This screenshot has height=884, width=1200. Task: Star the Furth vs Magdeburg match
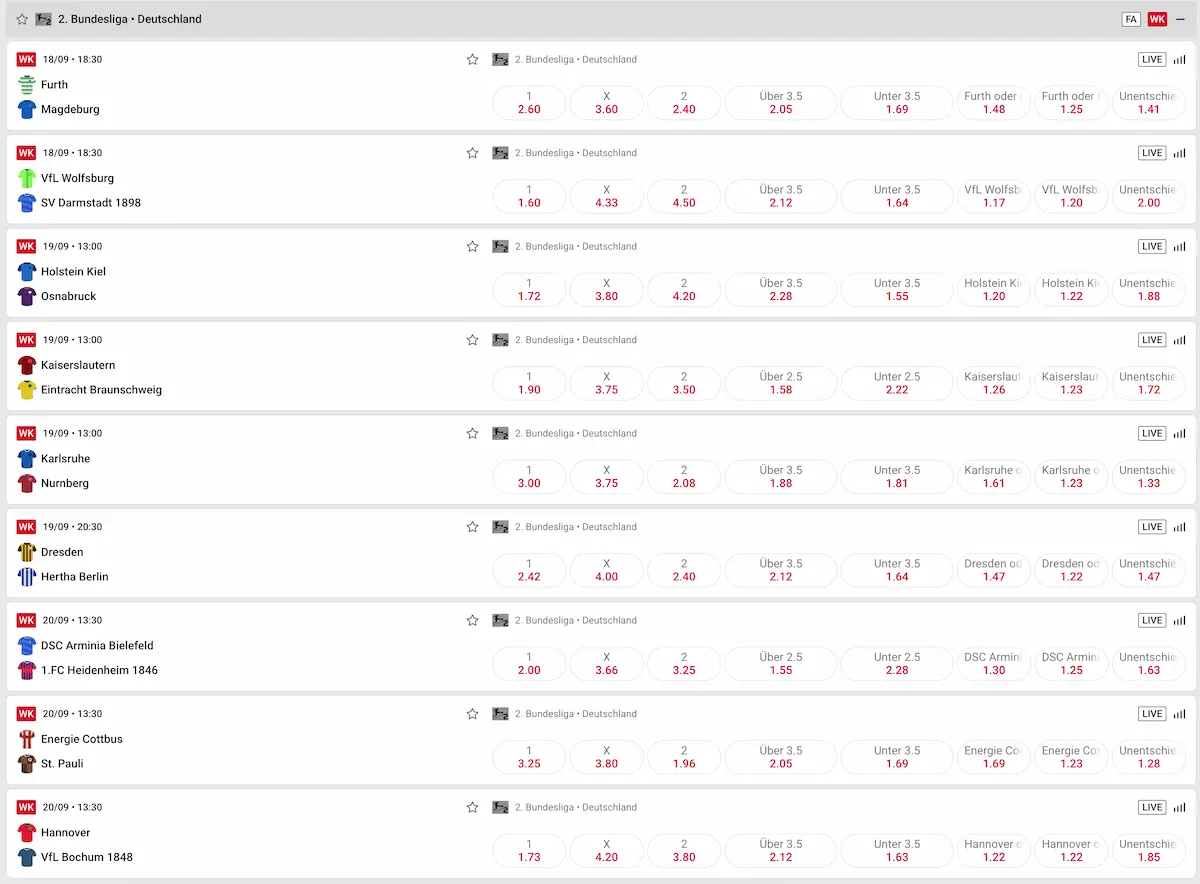pyautogui.click(x=472, y=59)
